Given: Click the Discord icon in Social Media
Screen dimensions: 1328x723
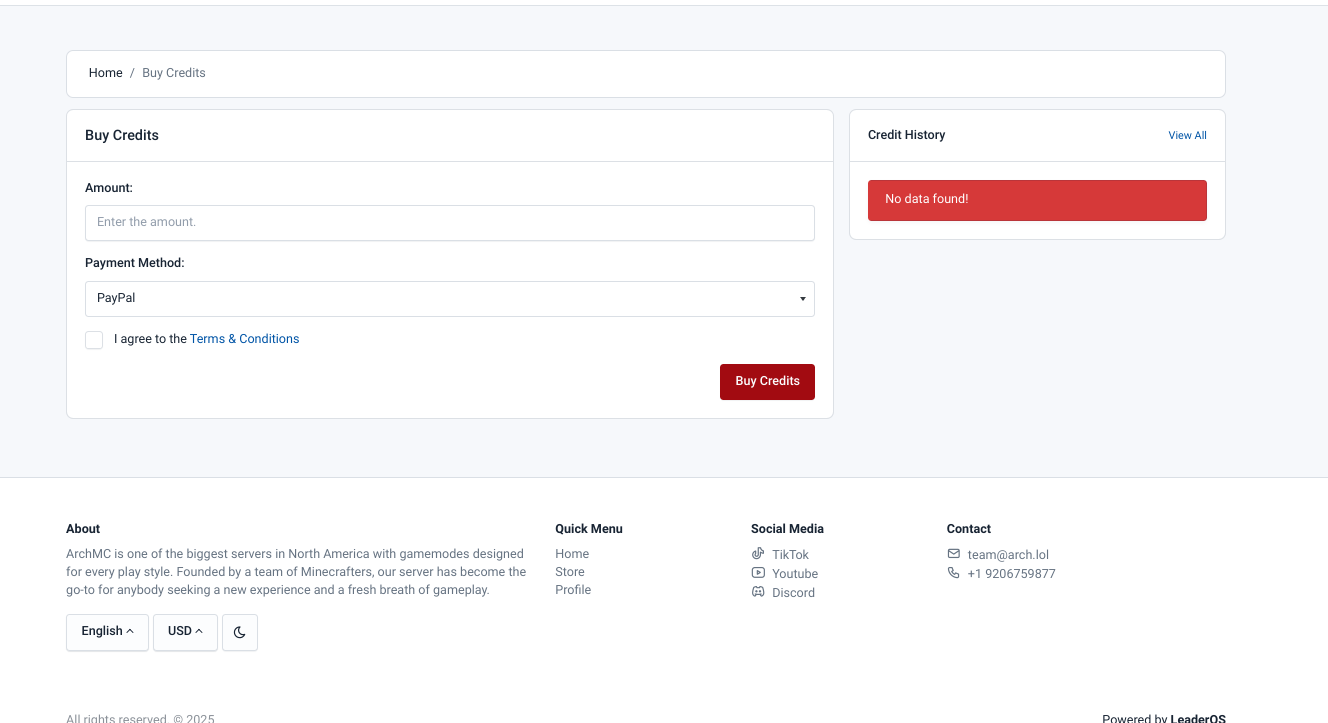Looking at the screenshot, I should click(758, 592).
